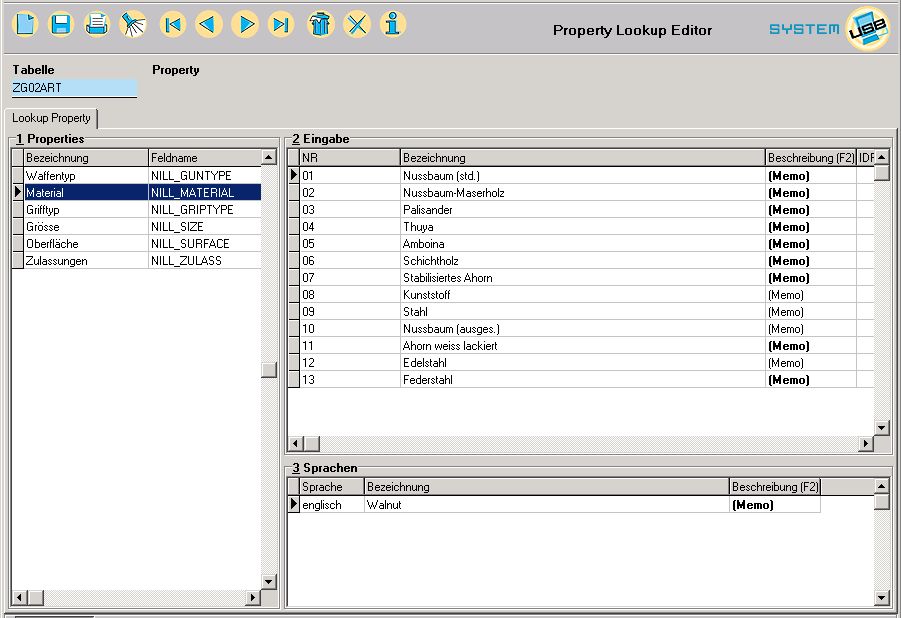Select the Waffentyp property row
Viewport: 901px width, 618px height.
pos(137,175)
